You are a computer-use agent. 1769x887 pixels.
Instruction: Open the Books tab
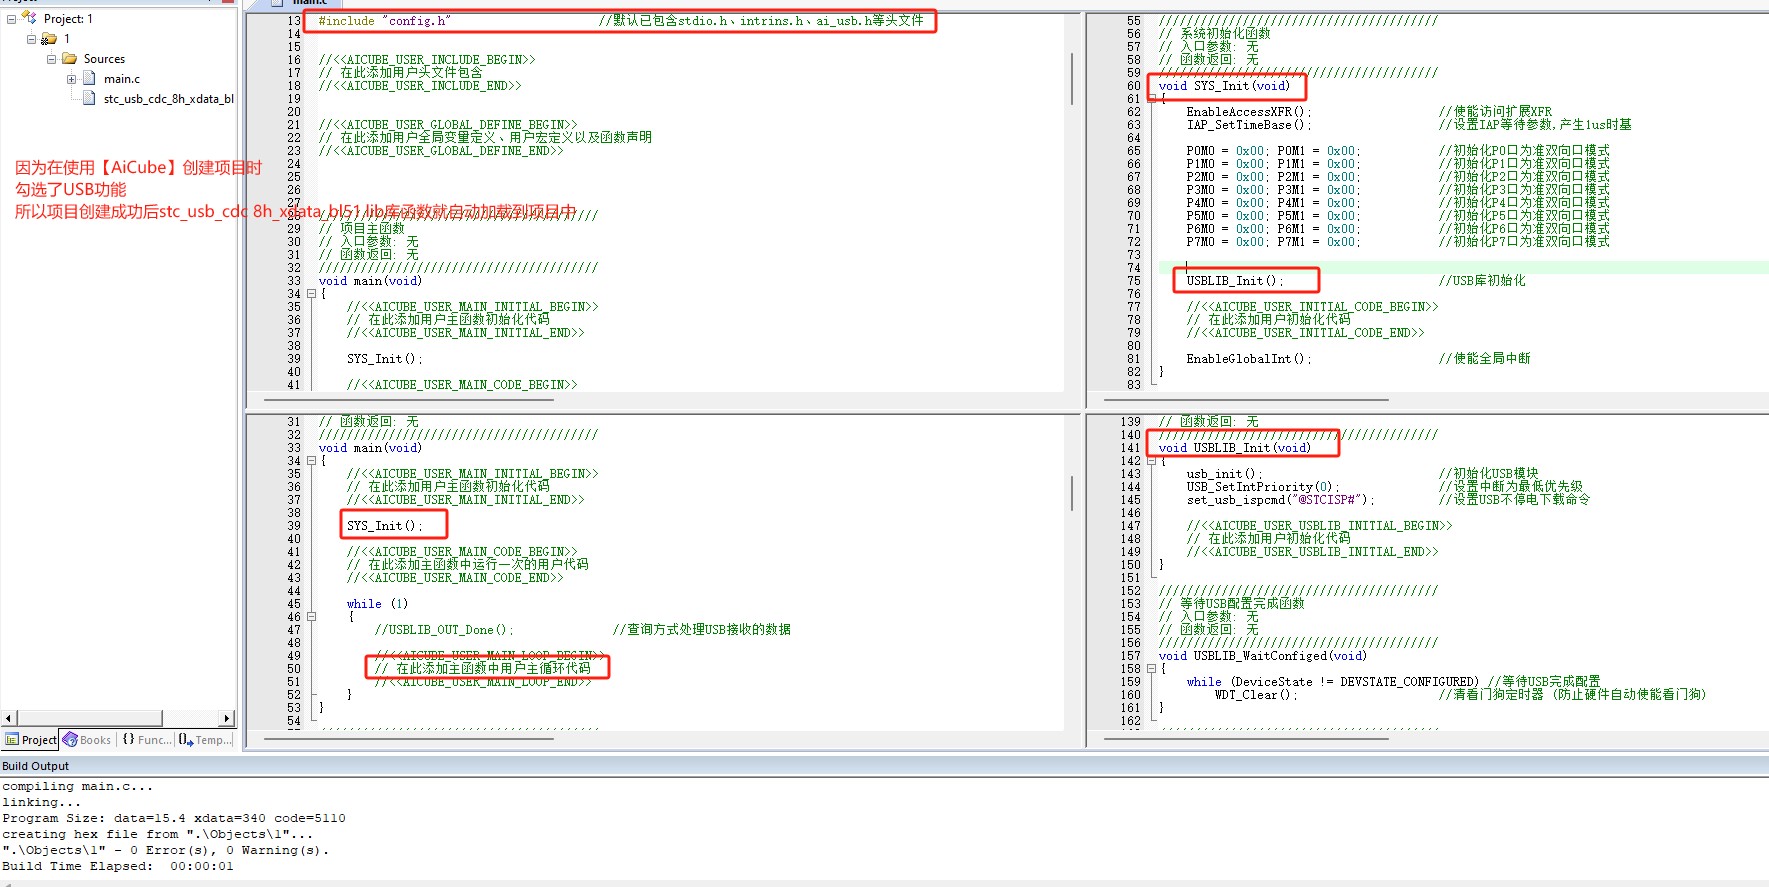coord(87,740)
